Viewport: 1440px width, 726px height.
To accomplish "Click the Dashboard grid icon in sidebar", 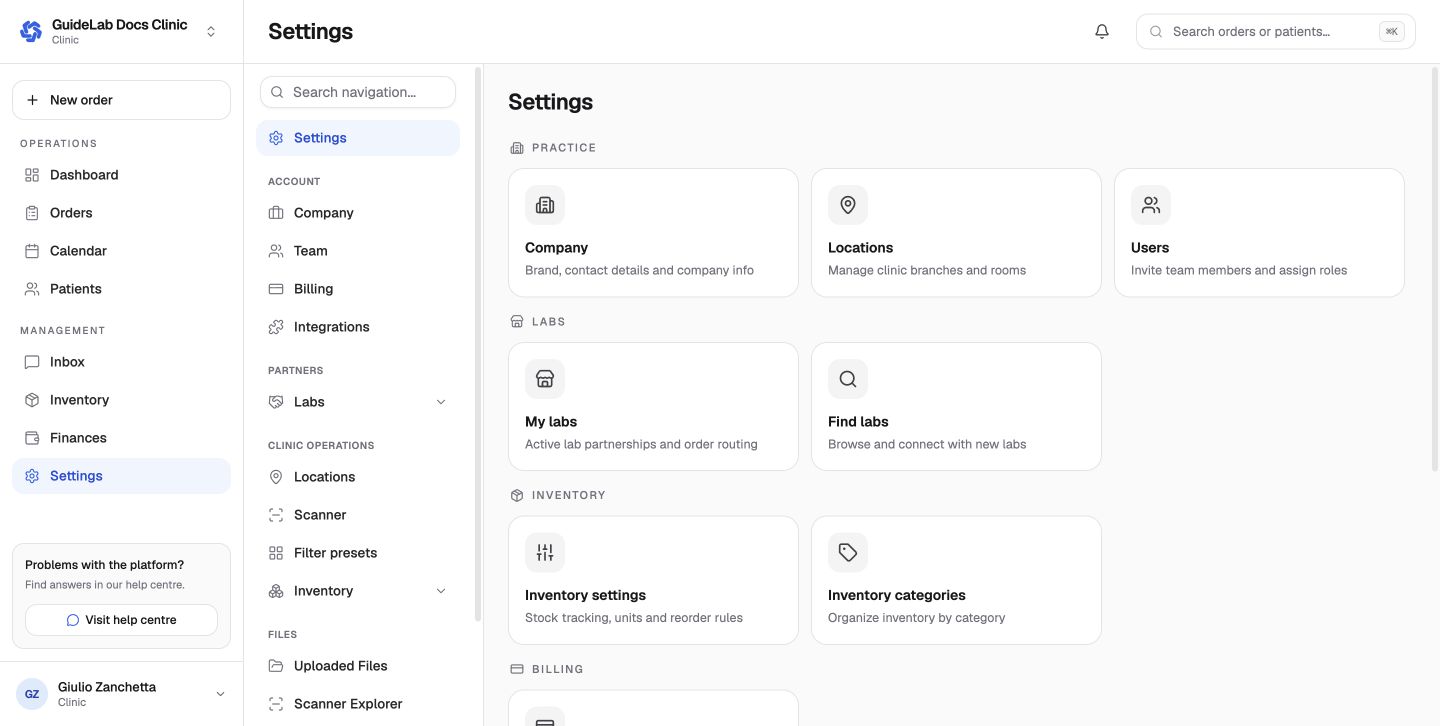I will click(32, 175).
